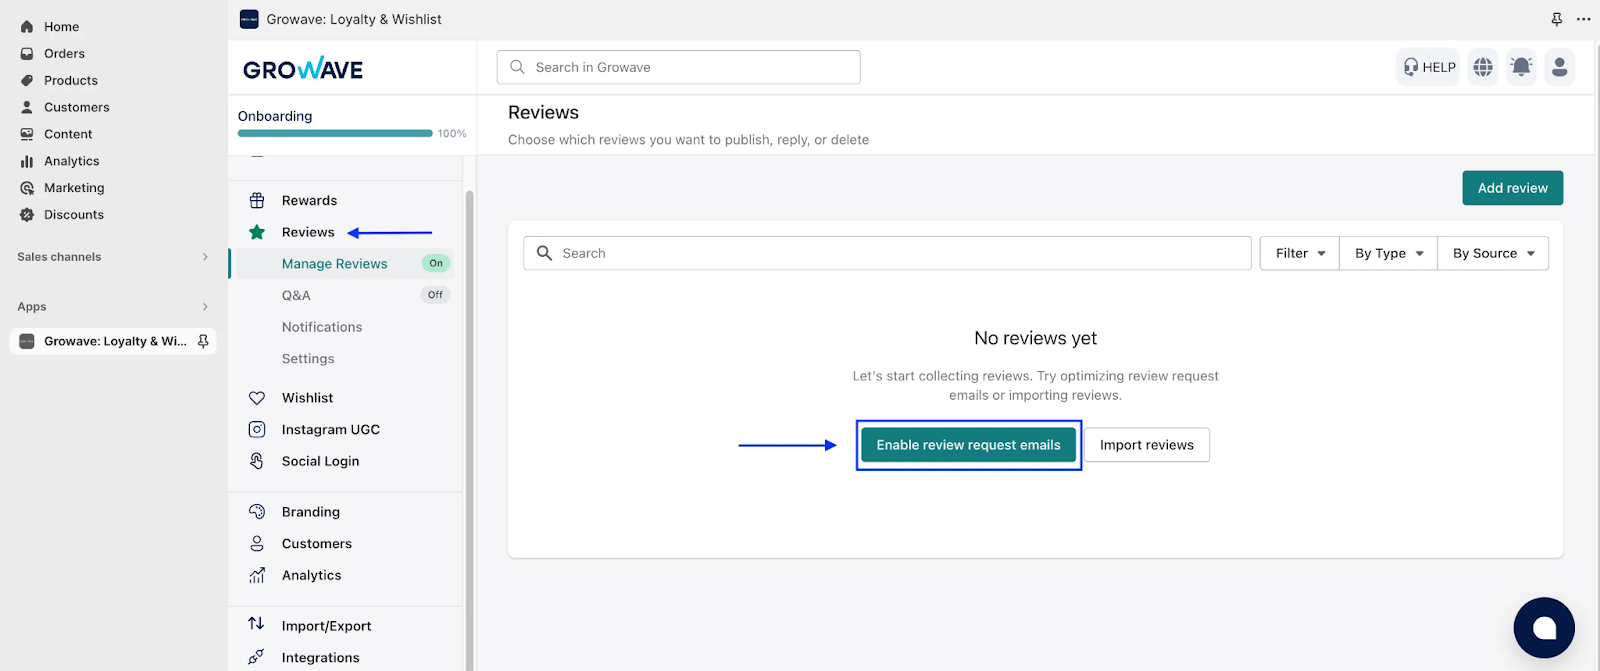Click the Import/Export arrows icon
The width and height of the screenshot is (1600, 671).
(x=257, y=624)
